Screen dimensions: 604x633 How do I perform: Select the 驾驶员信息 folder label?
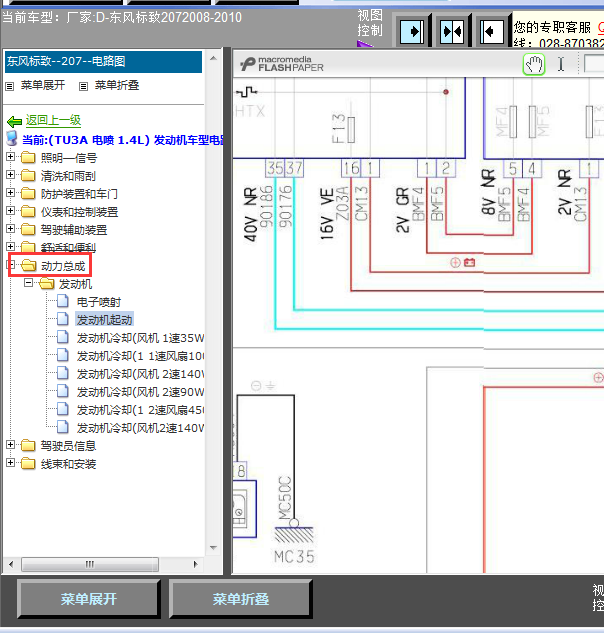click(x=68, y=446)
